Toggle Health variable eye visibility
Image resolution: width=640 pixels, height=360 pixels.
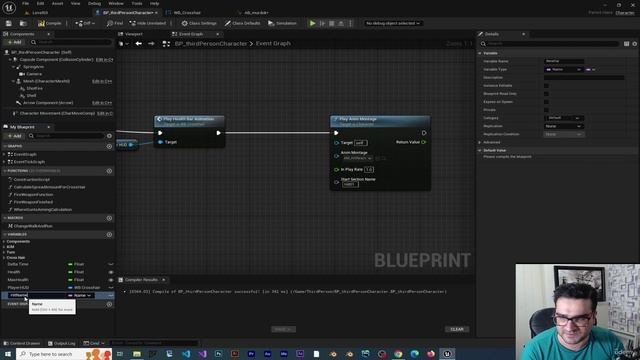click(x=111, y=272)
